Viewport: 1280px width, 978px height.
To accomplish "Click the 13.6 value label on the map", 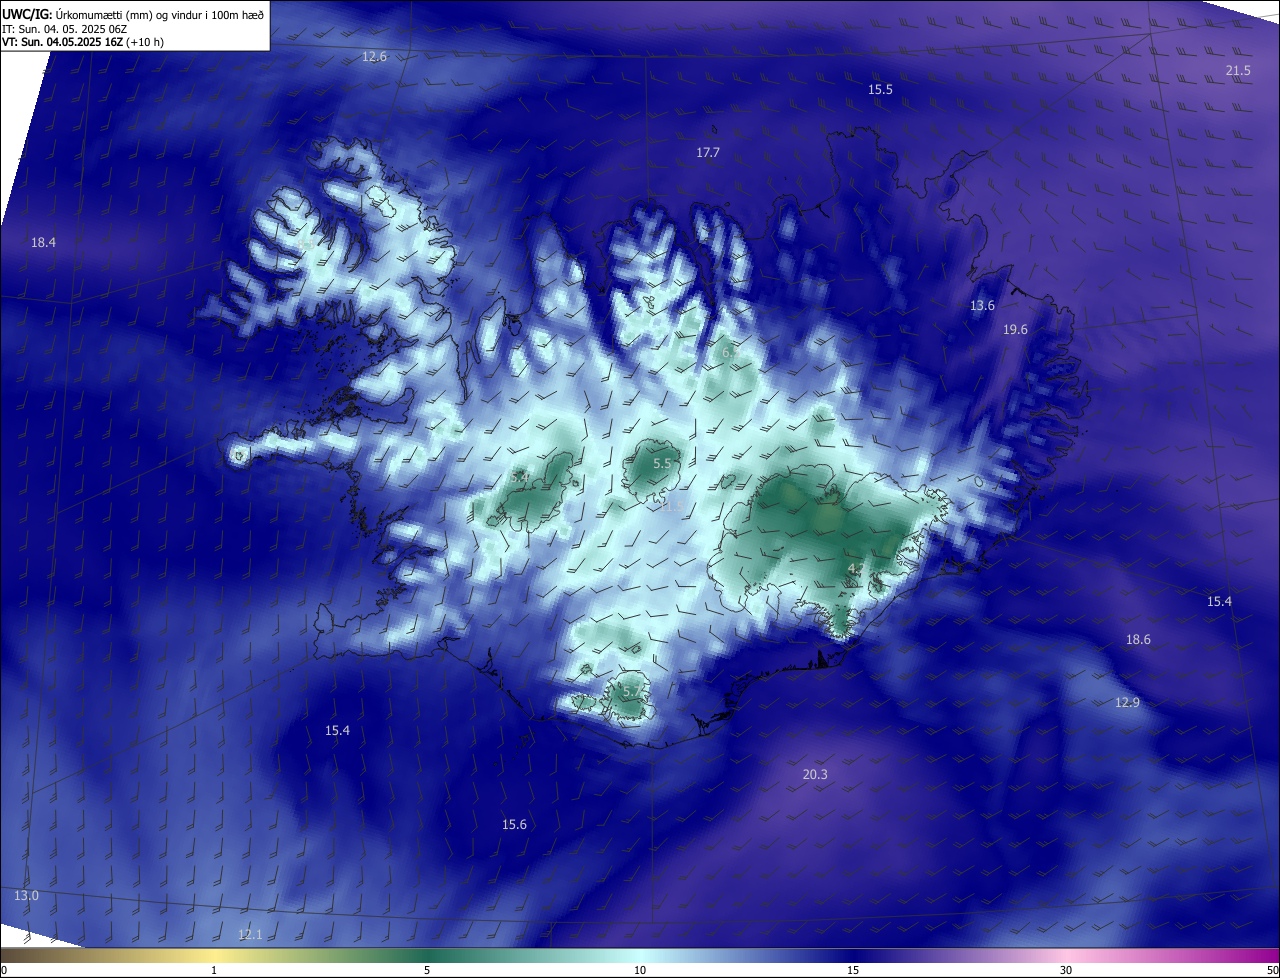I will click(983, 306).
